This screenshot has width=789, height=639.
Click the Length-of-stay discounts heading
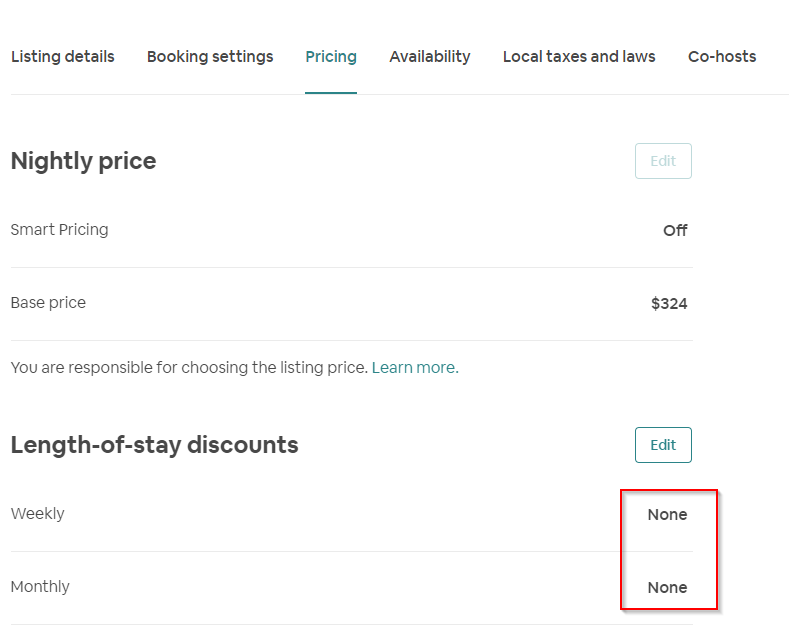154,445
